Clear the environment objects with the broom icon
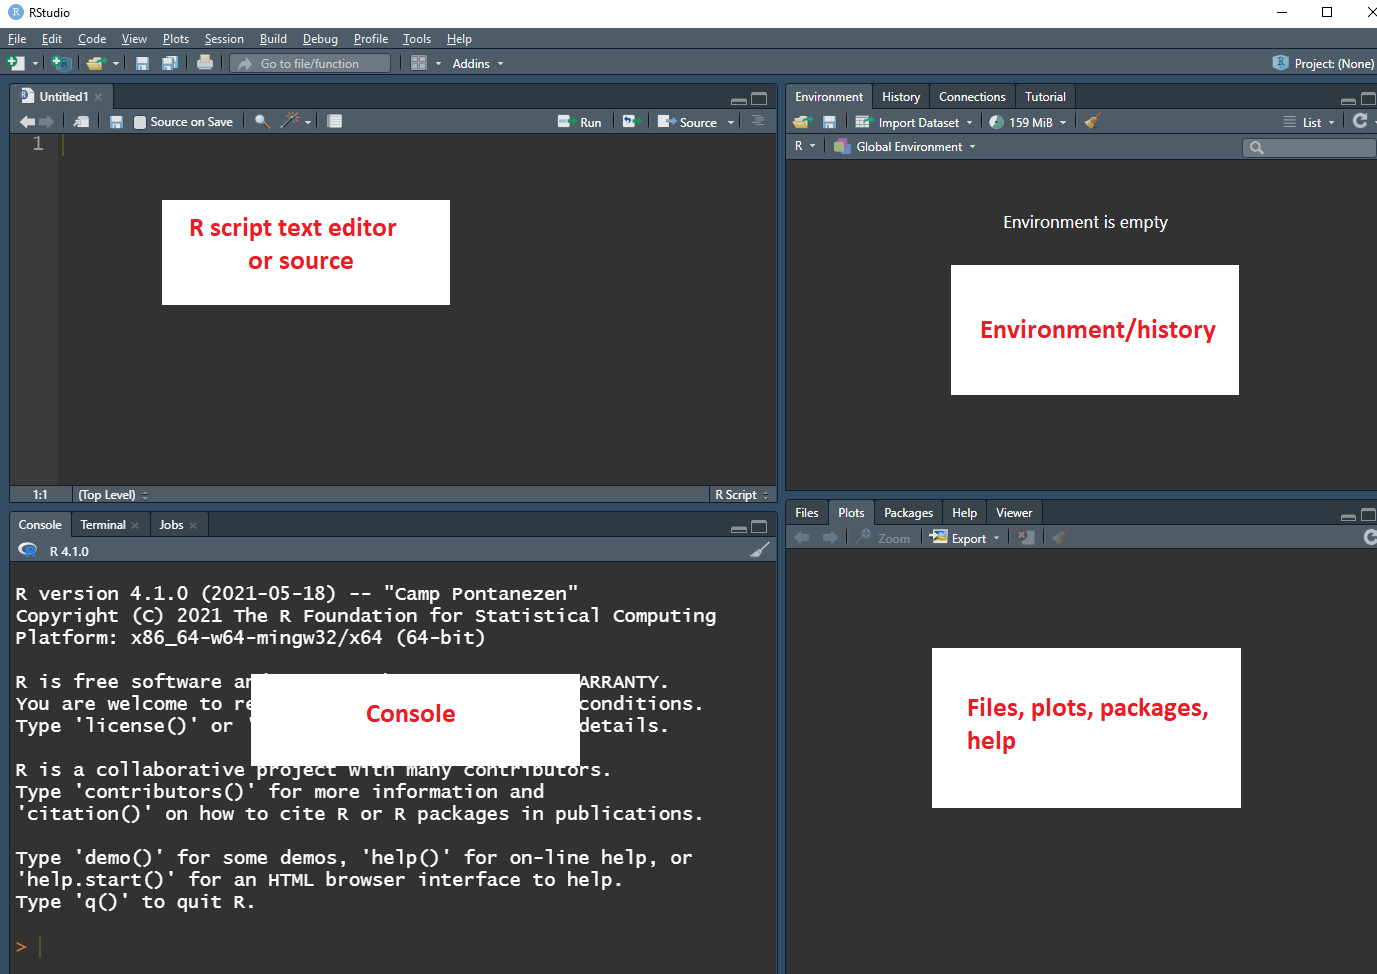 [x=1092, y=122]
